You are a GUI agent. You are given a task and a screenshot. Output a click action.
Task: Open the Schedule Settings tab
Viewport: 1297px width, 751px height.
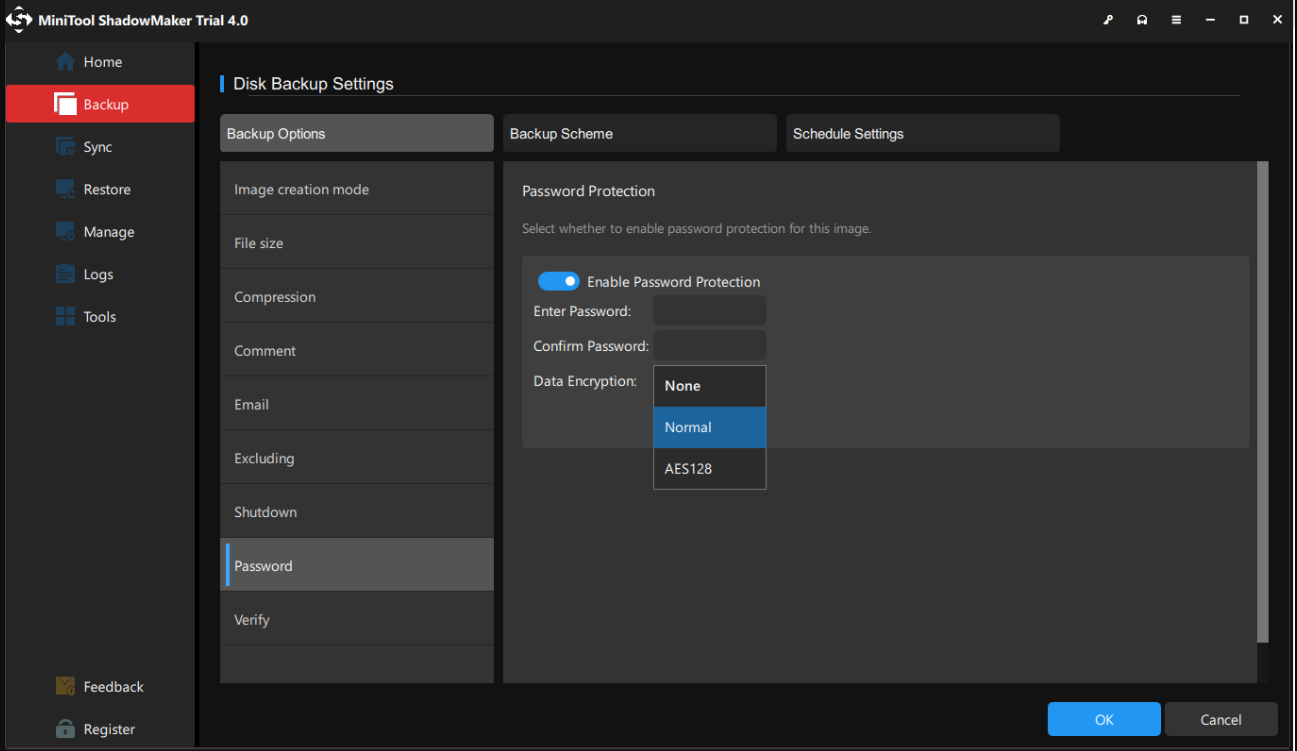point(922,134)
